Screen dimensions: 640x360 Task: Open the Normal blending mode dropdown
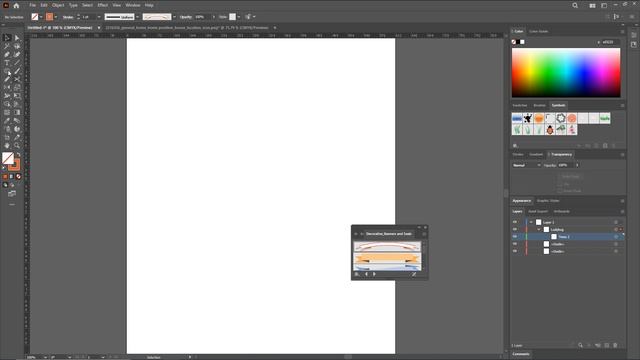click(527, 165)
